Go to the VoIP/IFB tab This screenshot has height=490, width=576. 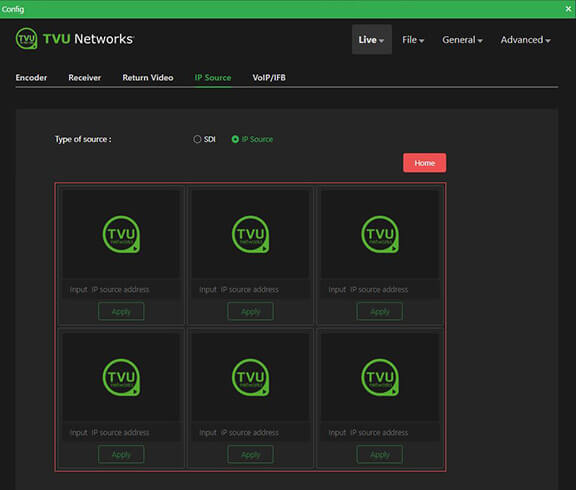tap(269, 78)
